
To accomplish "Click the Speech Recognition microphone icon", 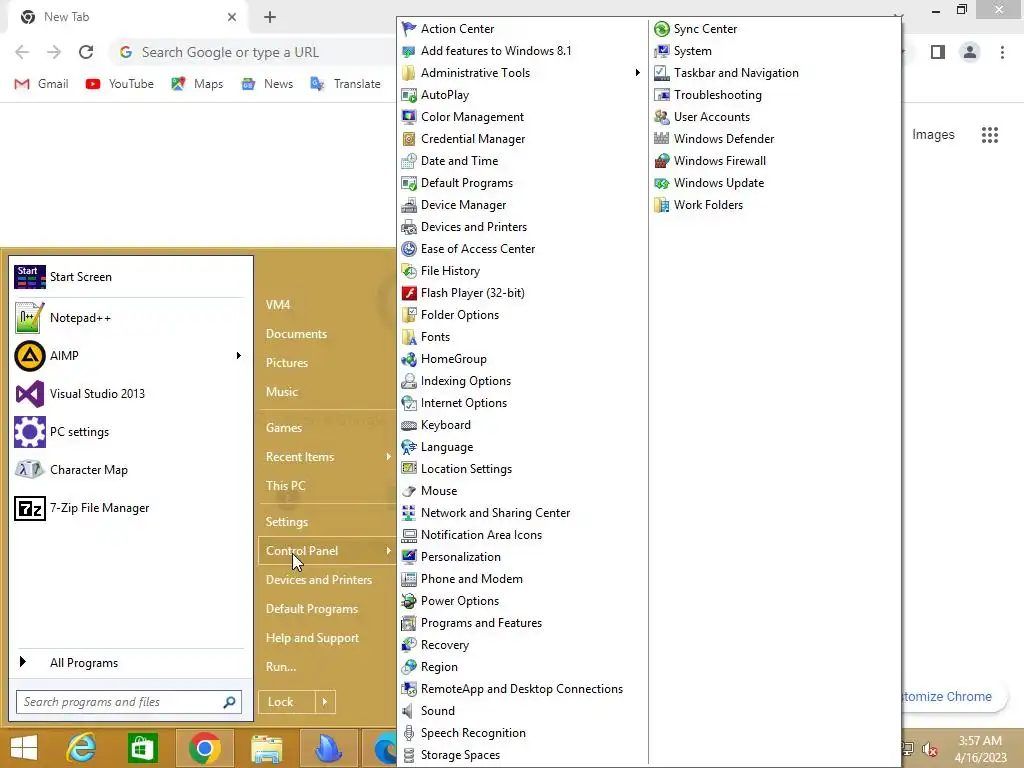I will tap(409, 733).
